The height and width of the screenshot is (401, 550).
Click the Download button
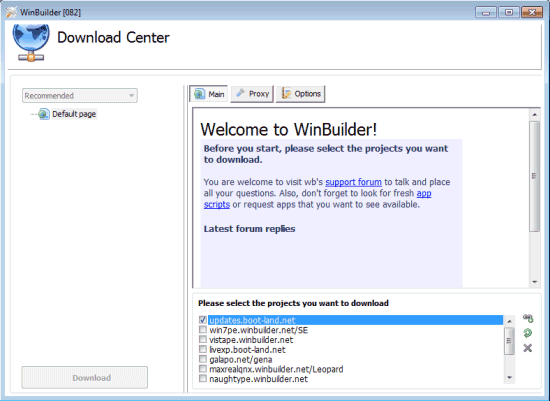85,377
